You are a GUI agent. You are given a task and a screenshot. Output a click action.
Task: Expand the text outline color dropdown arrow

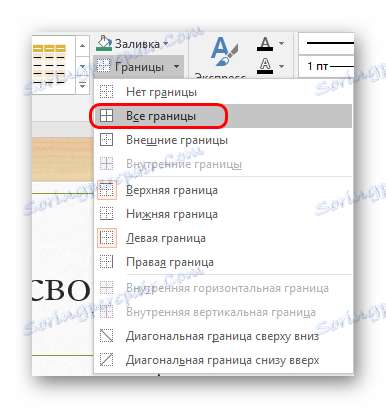[x=282, y=66]
